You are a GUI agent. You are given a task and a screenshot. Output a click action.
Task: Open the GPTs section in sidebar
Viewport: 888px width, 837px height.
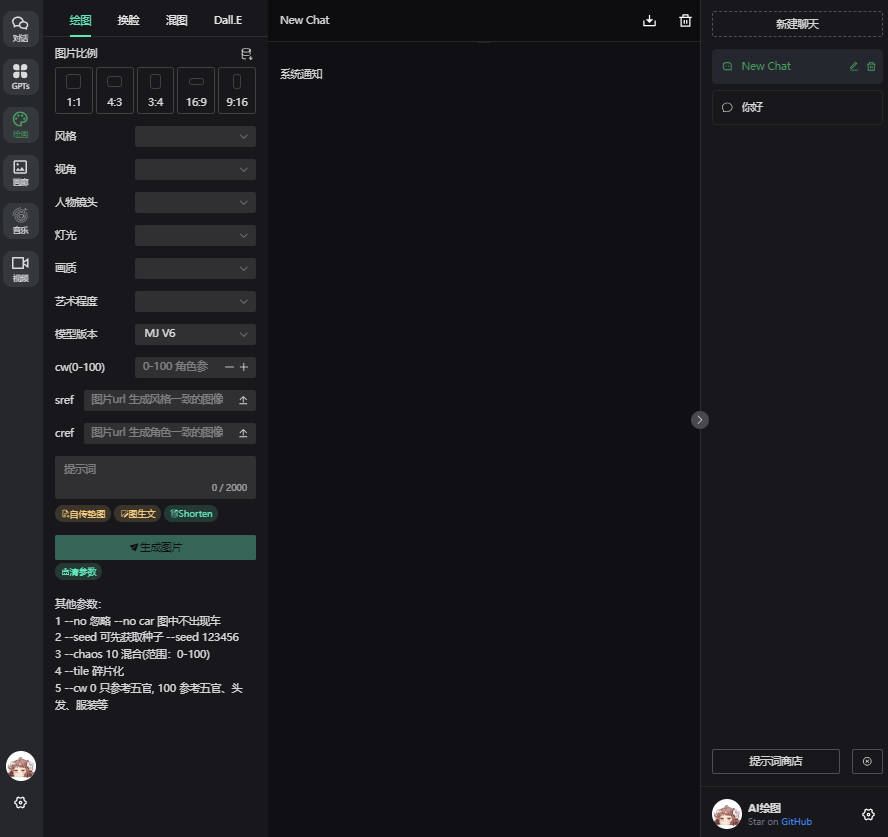(20, 77)
